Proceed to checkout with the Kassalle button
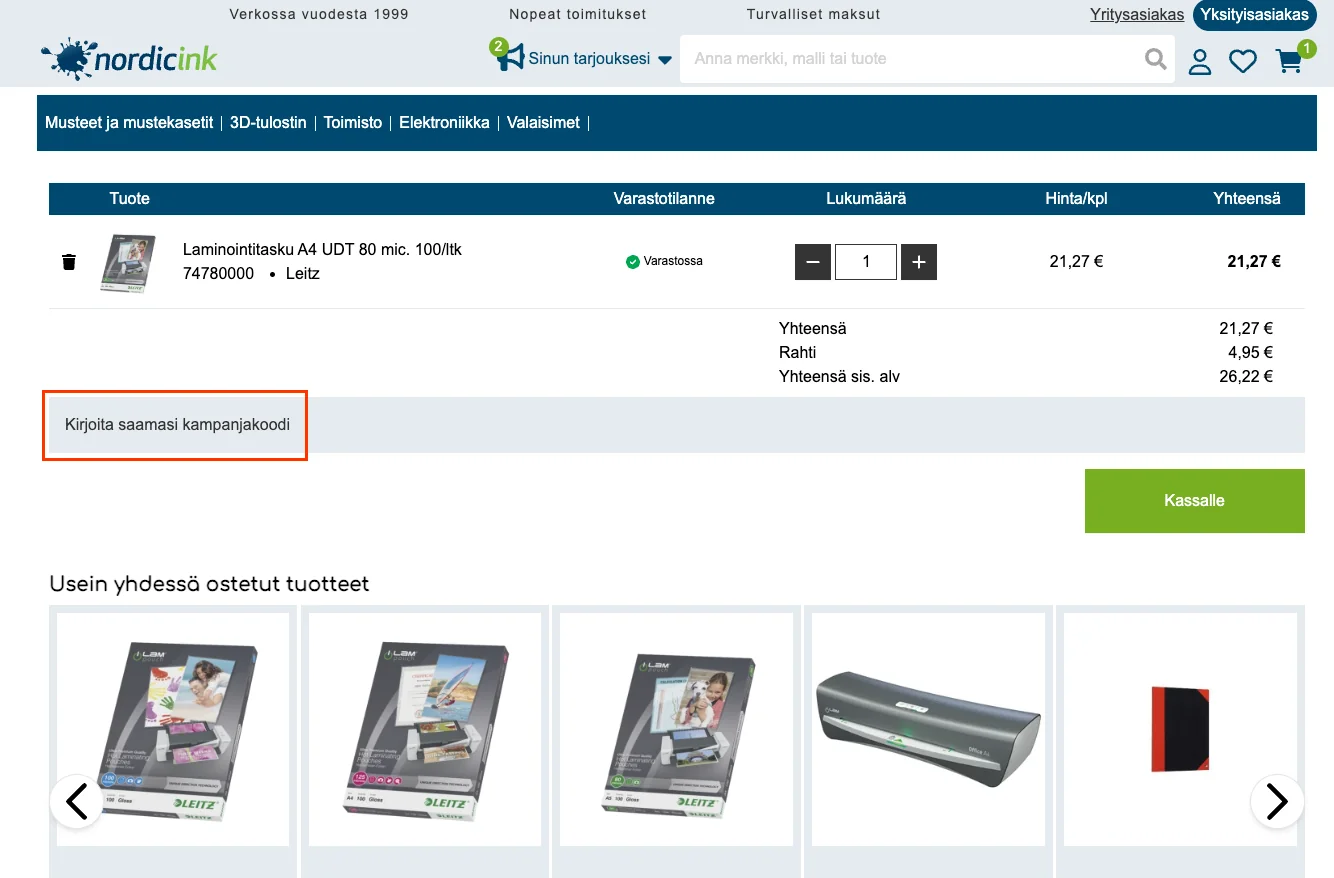The image size is (1334, 878). [1195, 501]
